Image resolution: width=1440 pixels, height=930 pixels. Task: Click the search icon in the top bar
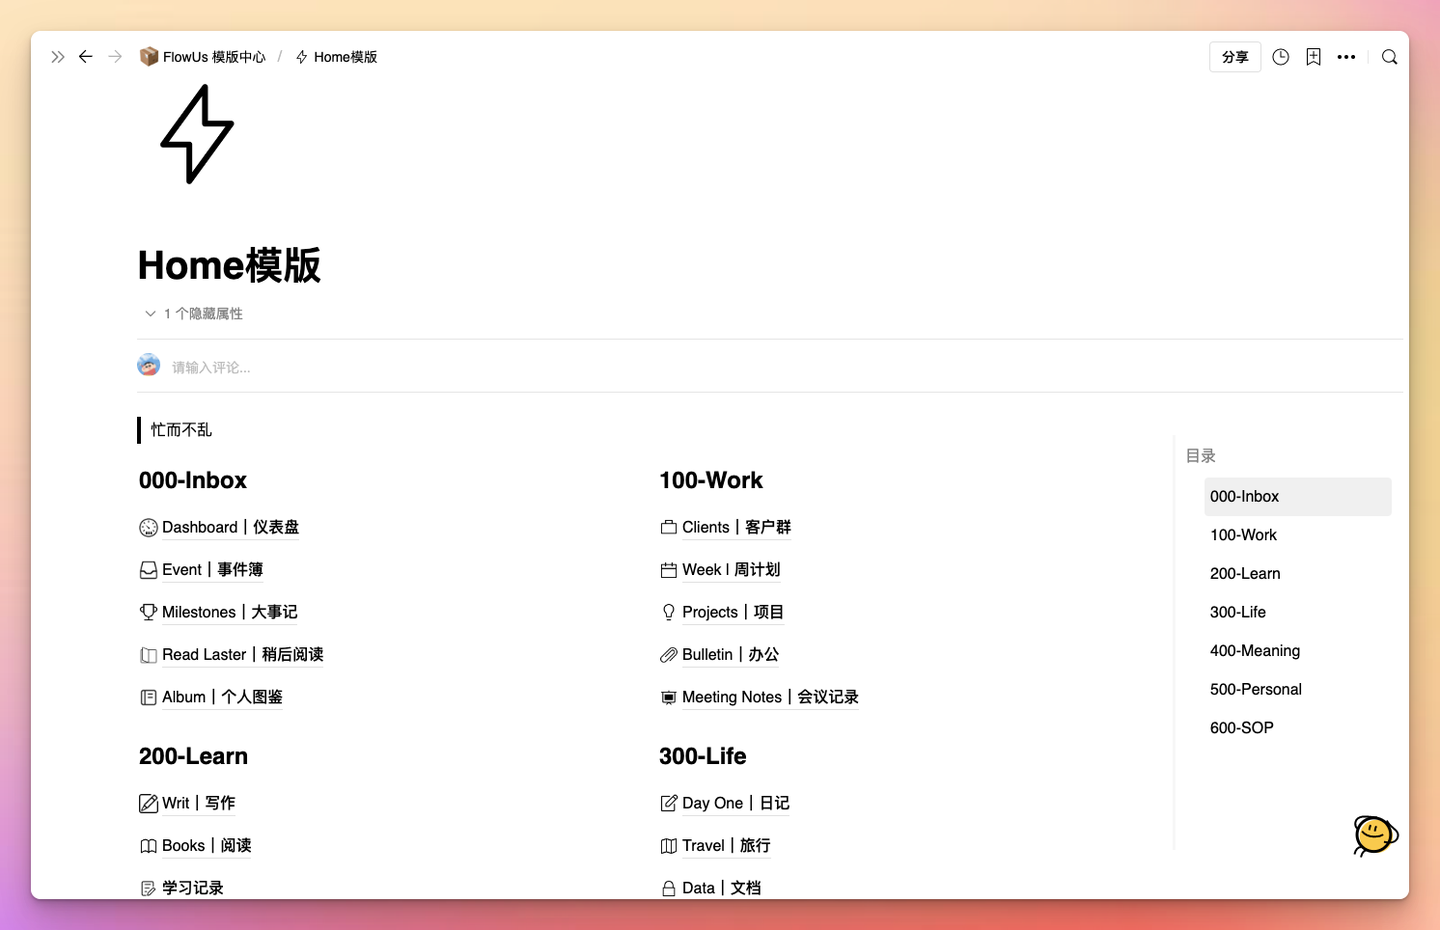tap(1389, 57)
